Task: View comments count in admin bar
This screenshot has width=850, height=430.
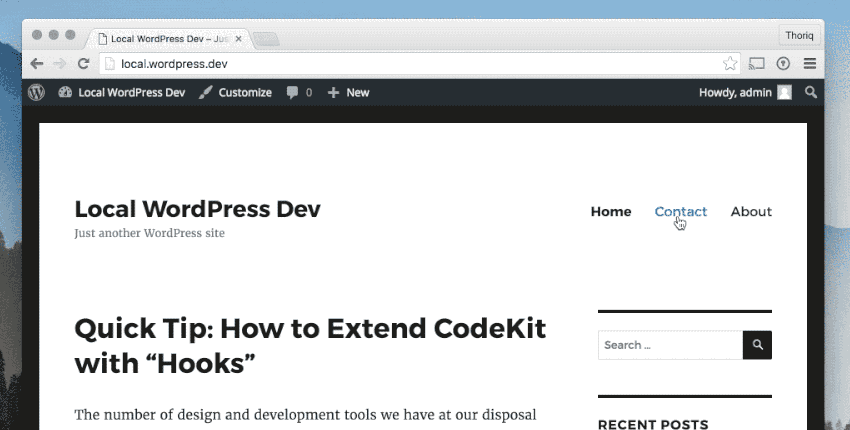Action: tap(299, 93)
